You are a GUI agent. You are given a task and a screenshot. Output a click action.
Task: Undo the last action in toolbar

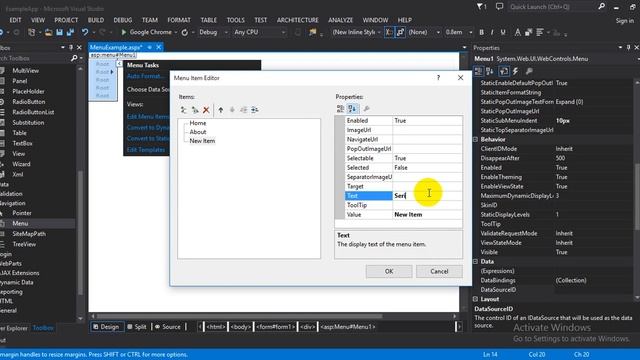click(x=84, y=32)
